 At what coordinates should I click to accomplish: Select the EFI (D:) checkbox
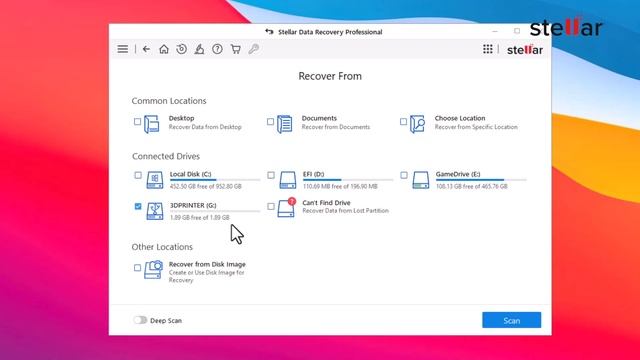click(271, 175)
